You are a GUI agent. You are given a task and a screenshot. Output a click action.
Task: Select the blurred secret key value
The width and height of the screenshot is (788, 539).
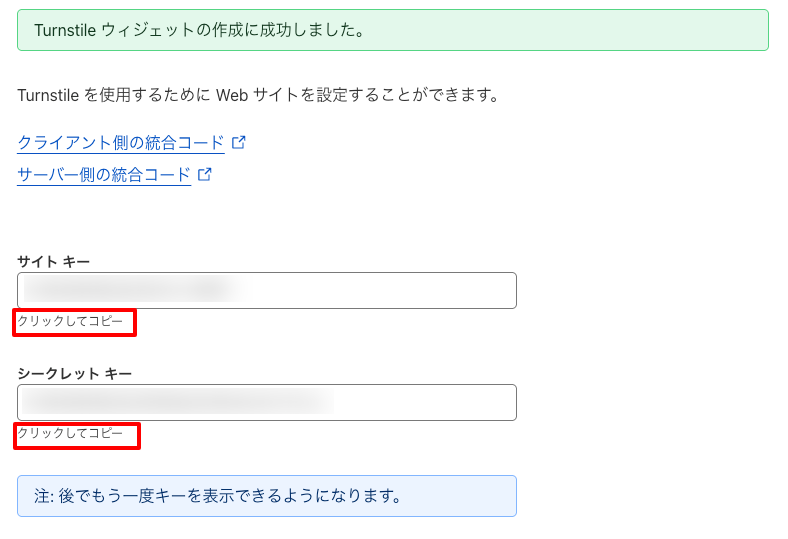click(175, 402)
